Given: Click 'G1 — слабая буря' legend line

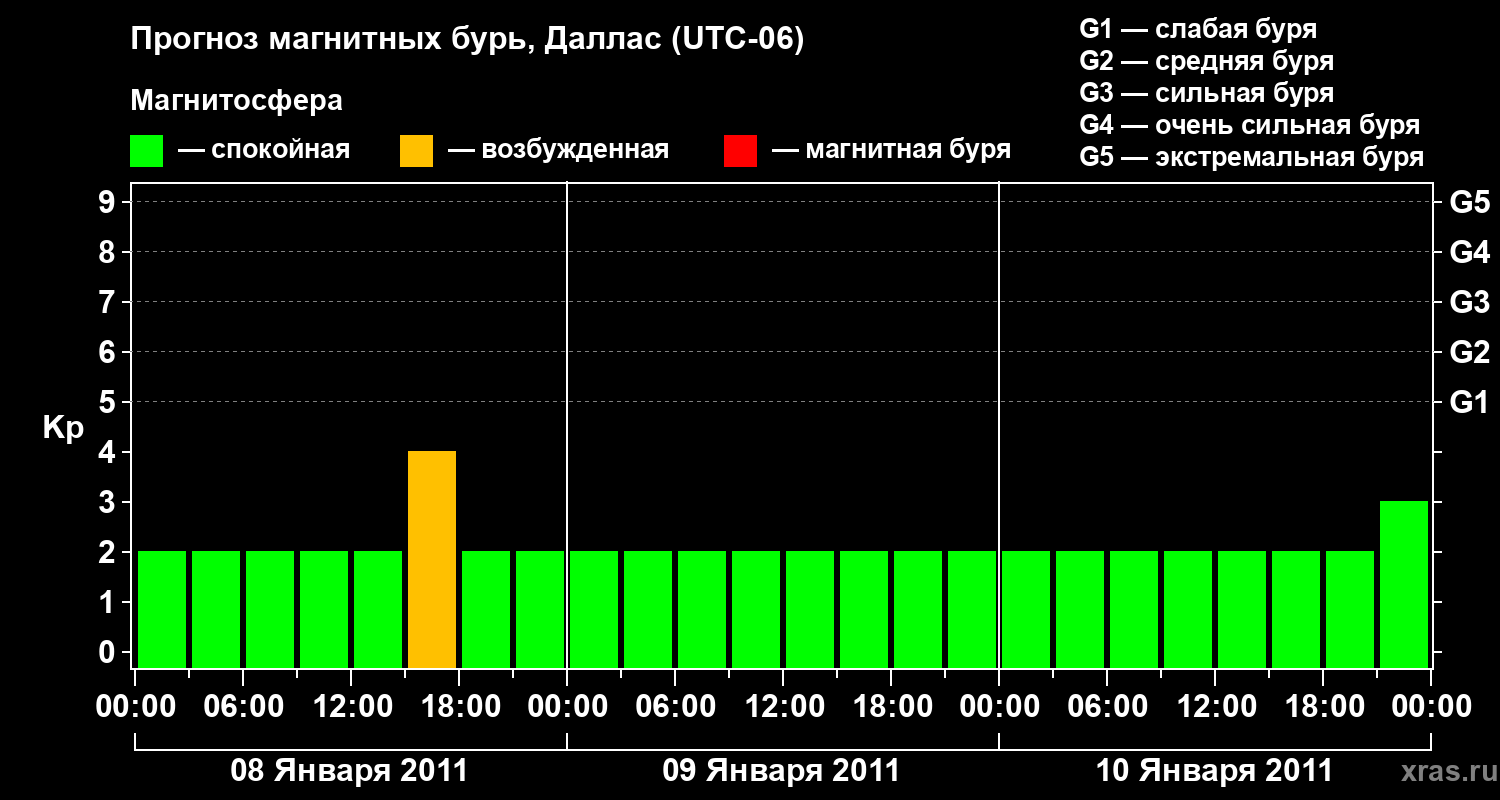Looking at the screenshot, I should click(1198, 29).
